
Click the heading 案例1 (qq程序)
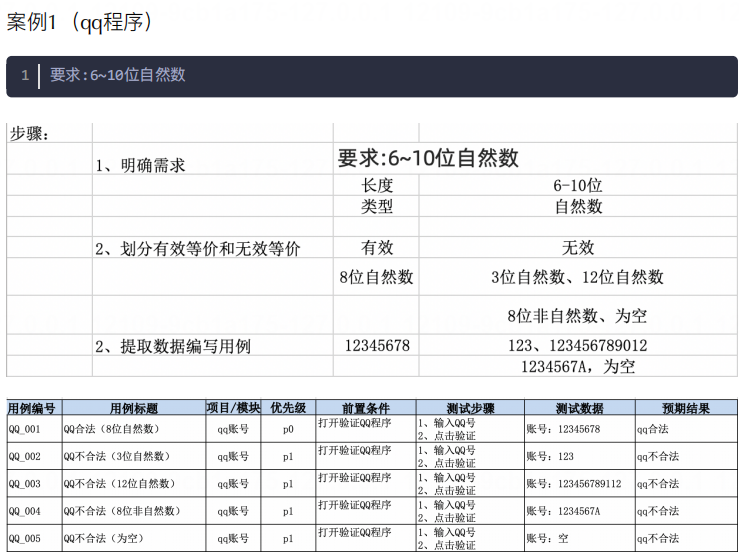click(x=79, y=22)
